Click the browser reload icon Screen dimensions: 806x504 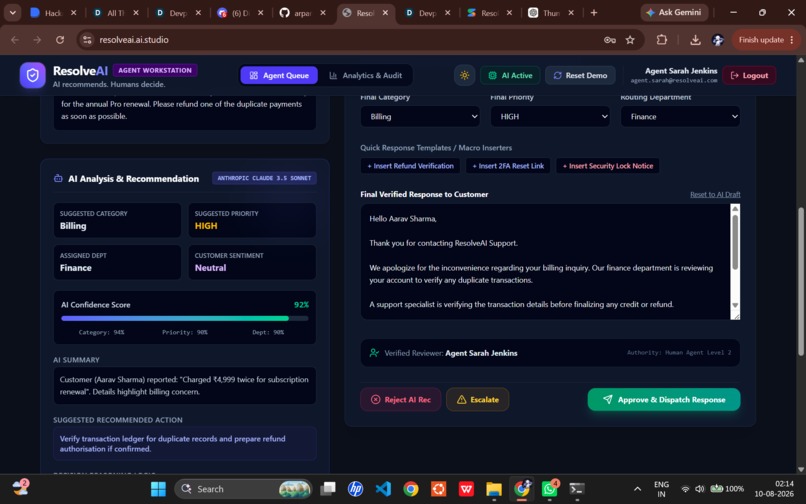[60, 40]
